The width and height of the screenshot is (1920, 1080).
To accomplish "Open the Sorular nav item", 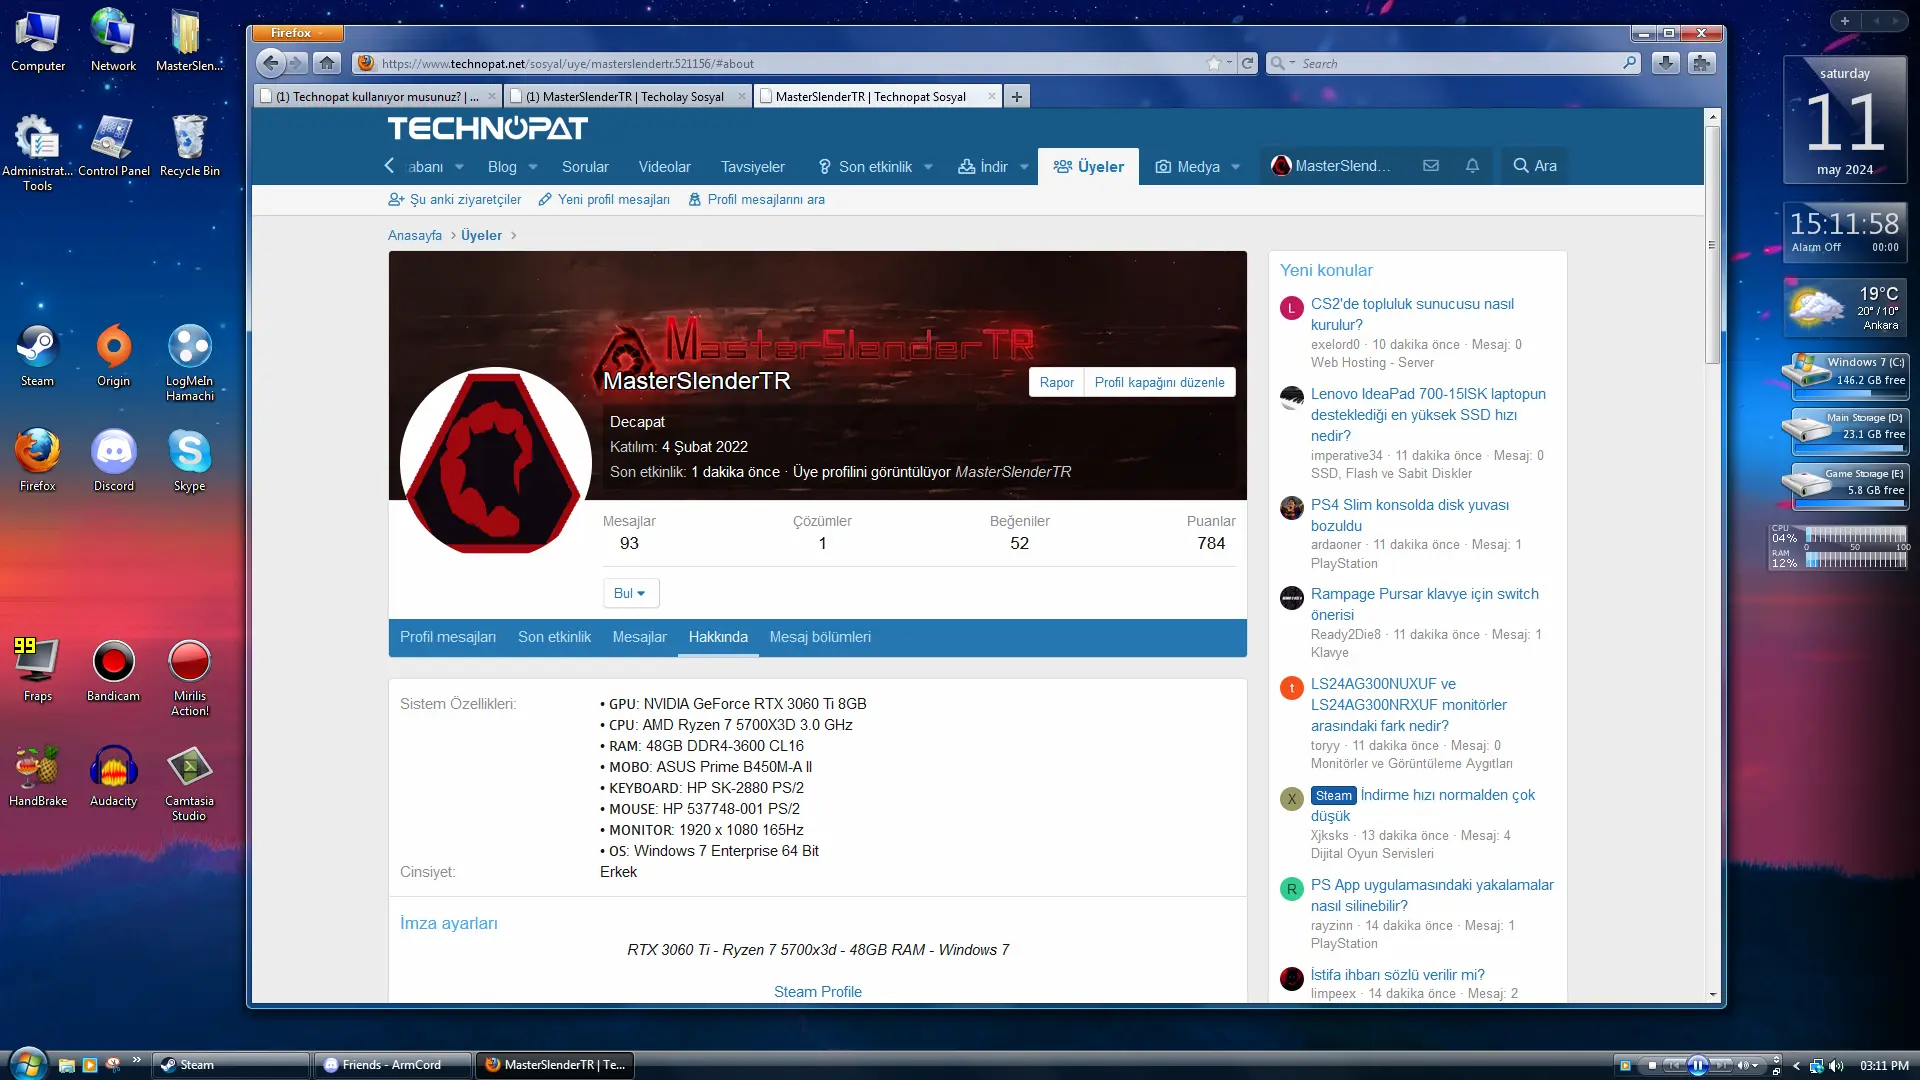I will (585, 167).
